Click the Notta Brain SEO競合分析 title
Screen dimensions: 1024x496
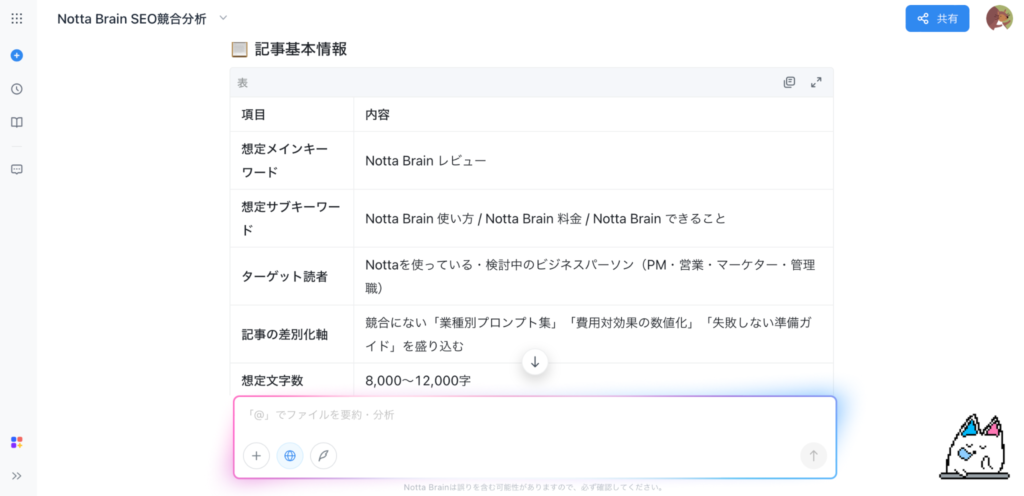click(132, 19)
